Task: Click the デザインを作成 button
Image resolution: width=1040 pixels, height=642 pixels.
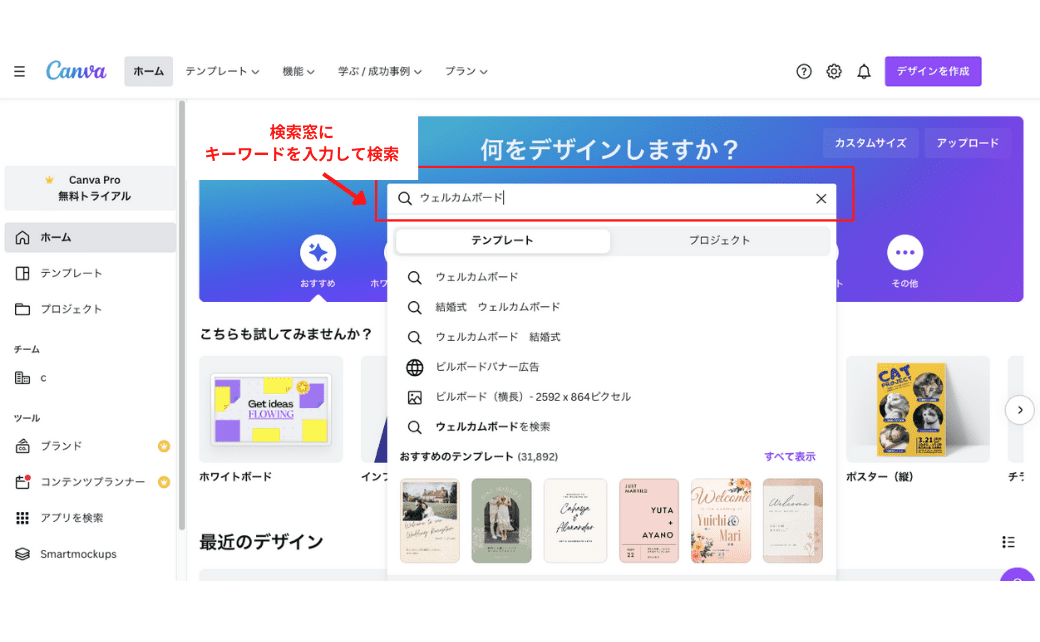Action: coord(932,72)
